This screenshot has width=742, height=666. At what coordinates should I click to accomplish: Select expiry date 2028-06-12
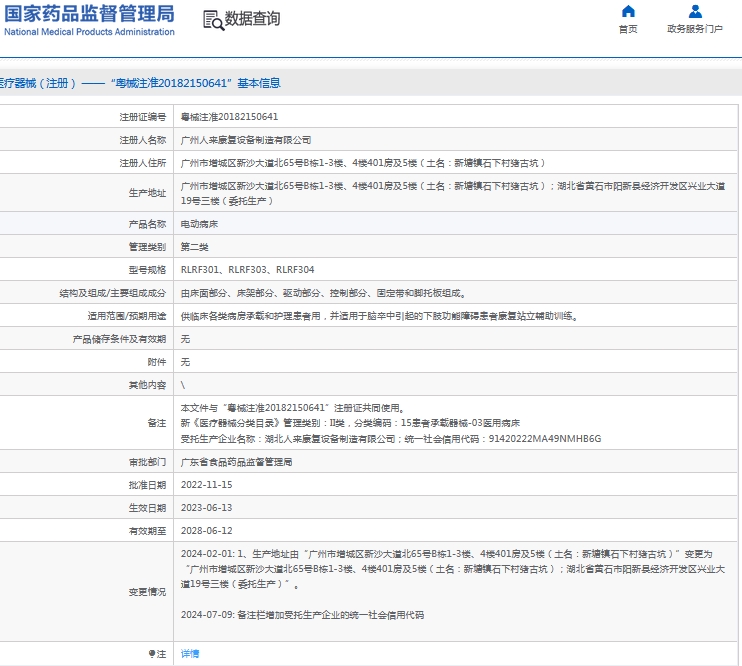(206, 531)
